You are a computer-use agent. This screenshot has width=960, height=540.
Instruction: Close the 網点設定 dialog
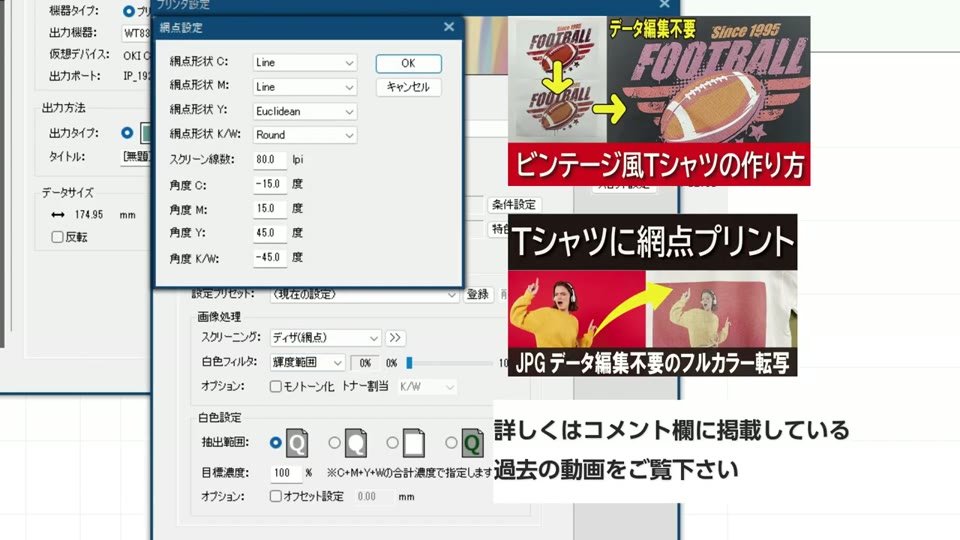tap(449, 27)
